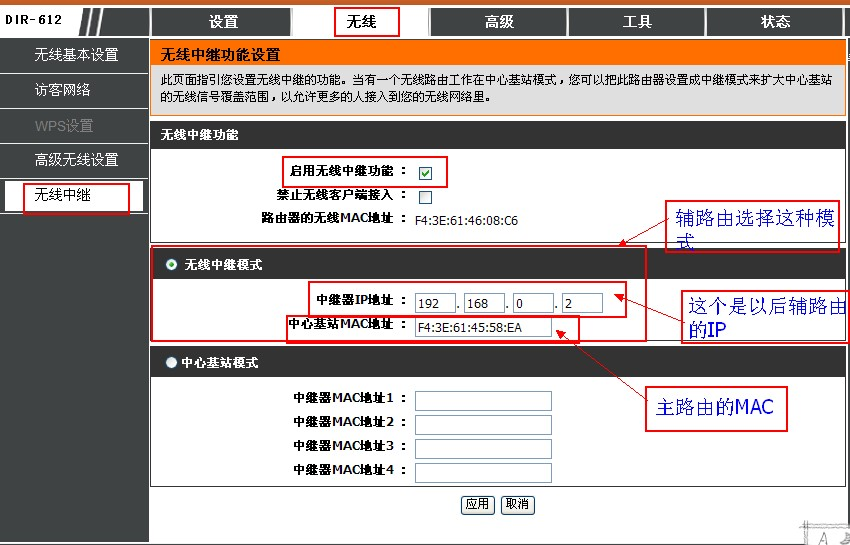Click last octet field of 中继器IP地址
The image size is (850, 545).
pyautogui.click(x=582, y=303)
